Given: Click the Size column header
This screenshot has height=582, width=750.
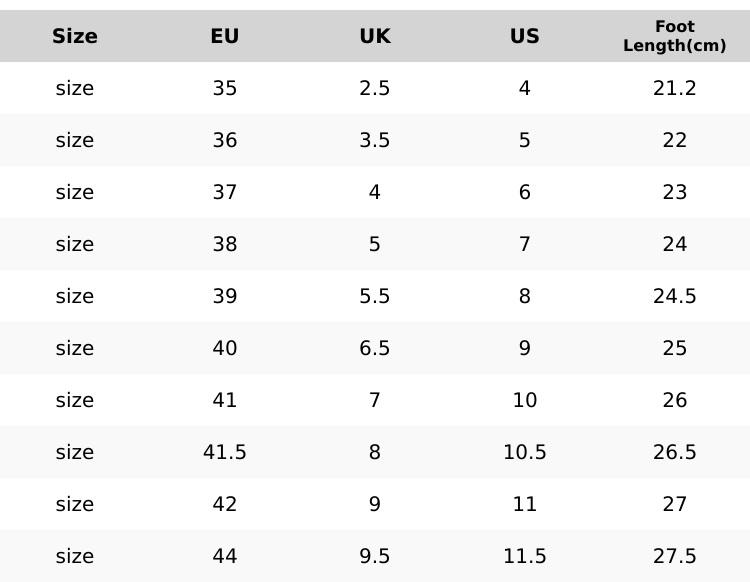Looking at the screenshot, I should pos(75,36).
